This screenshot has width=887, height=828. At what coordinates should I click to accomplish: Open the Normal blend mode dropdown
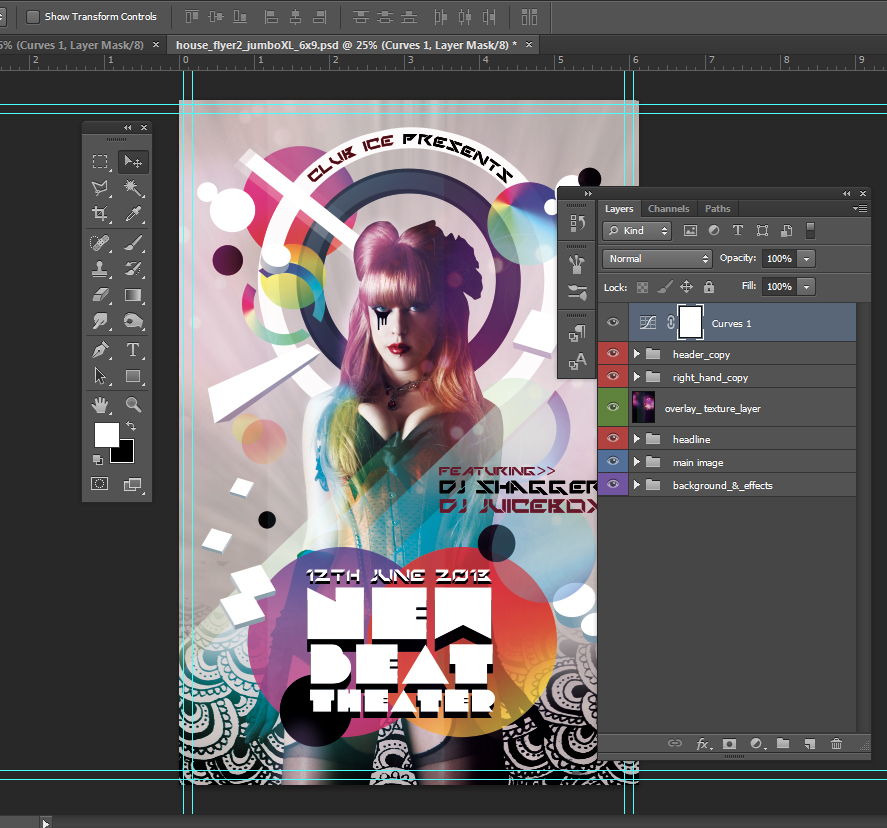(657, 259)
